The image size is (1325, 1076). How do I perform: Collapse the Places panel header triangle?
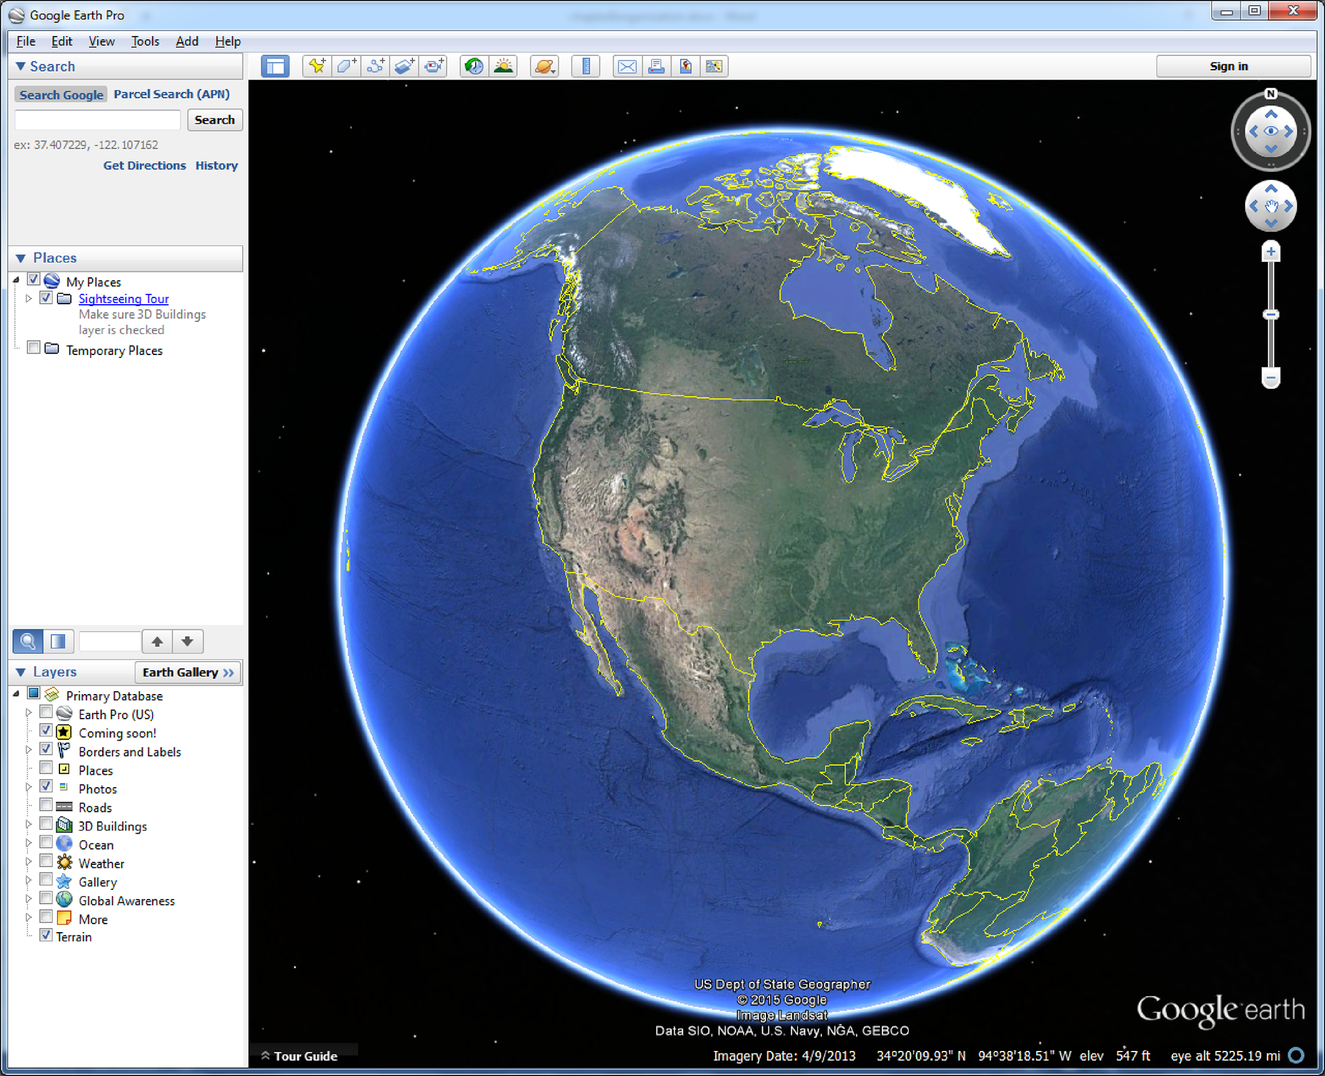[20, 258]
